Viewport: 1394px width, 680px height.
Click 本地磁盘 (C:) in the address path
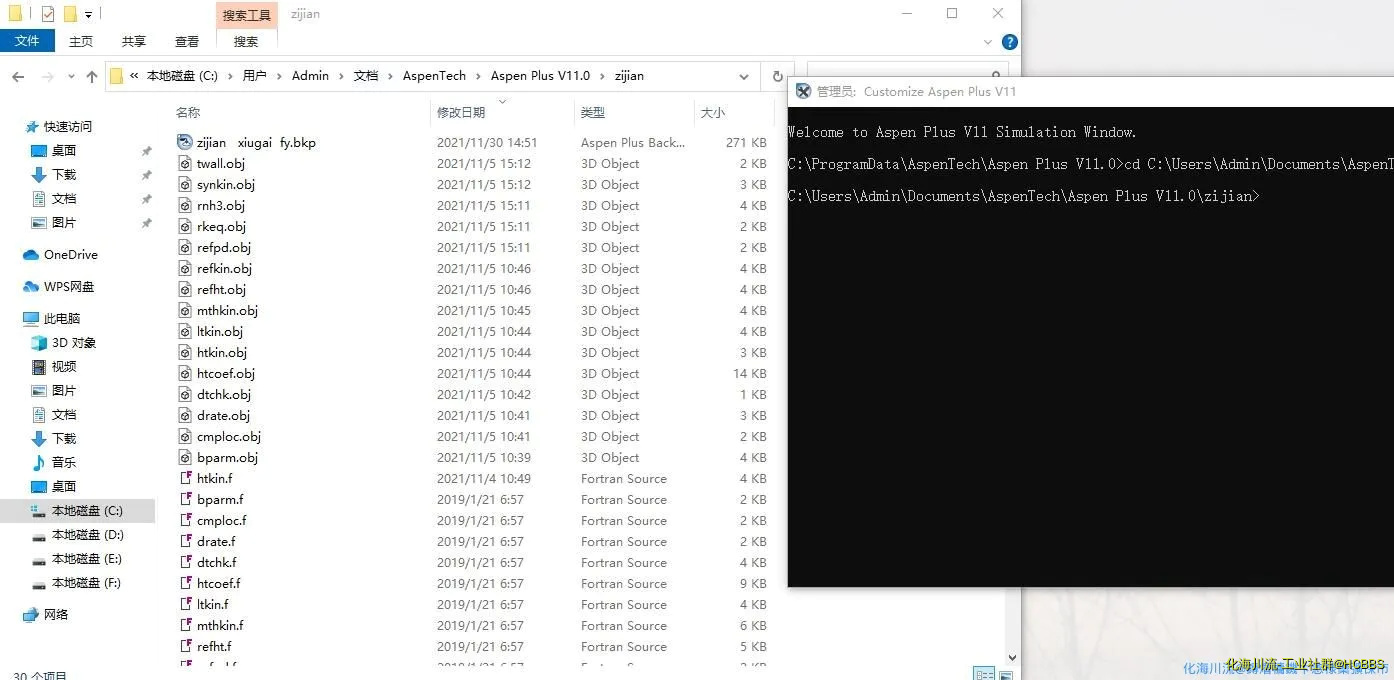point(182,76)
